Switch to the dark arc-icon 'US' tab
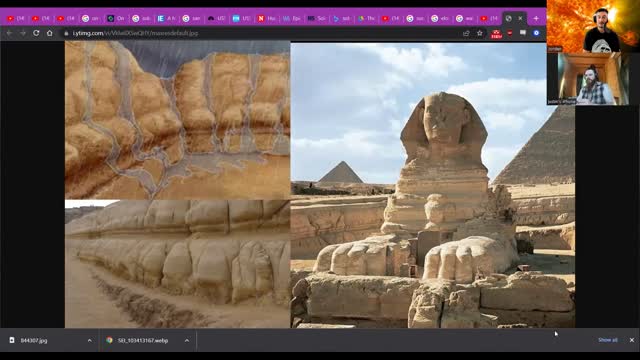This screenshot has width=640, height=360. pos(216,18)
